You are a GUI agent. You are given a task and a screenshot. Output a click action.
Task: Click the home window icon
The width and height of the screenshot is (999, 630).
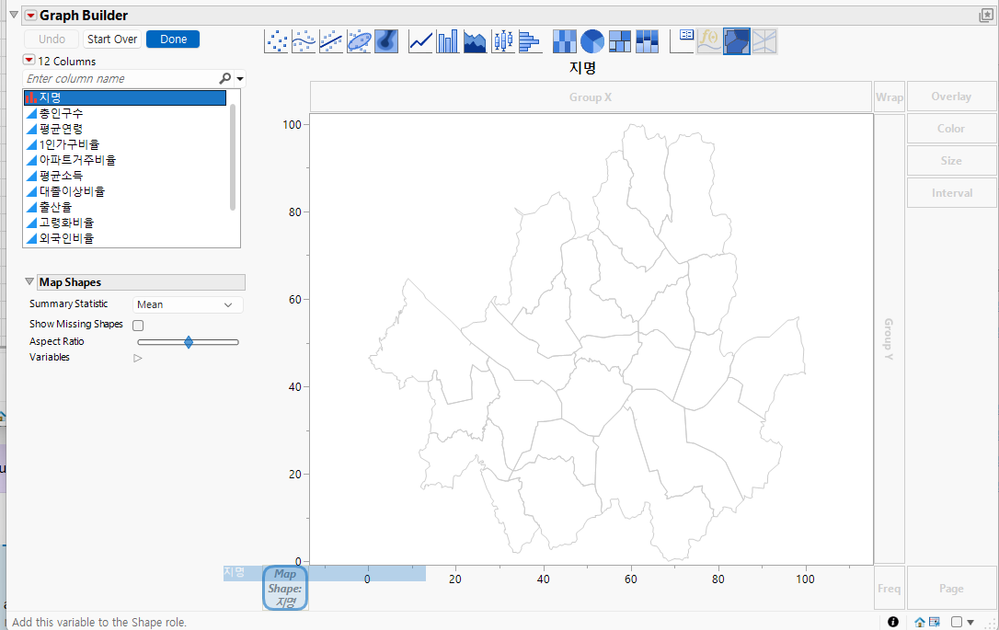(920, 622)
